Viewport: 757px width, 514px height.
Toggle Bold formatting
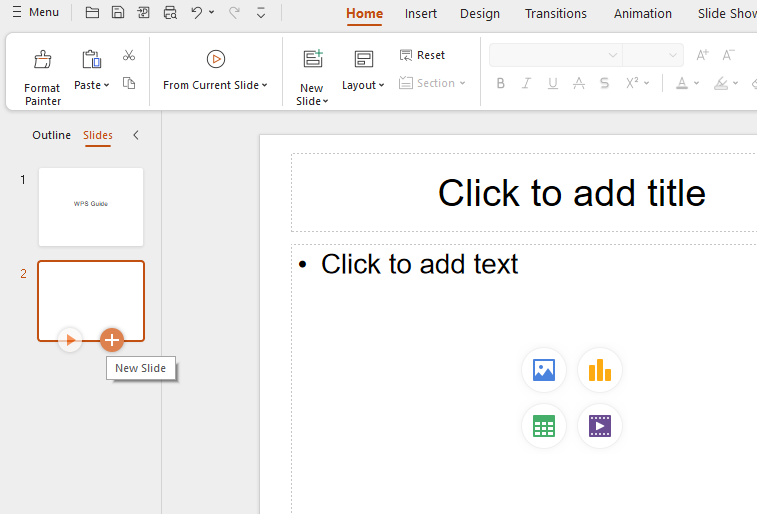tap(501, 83)
